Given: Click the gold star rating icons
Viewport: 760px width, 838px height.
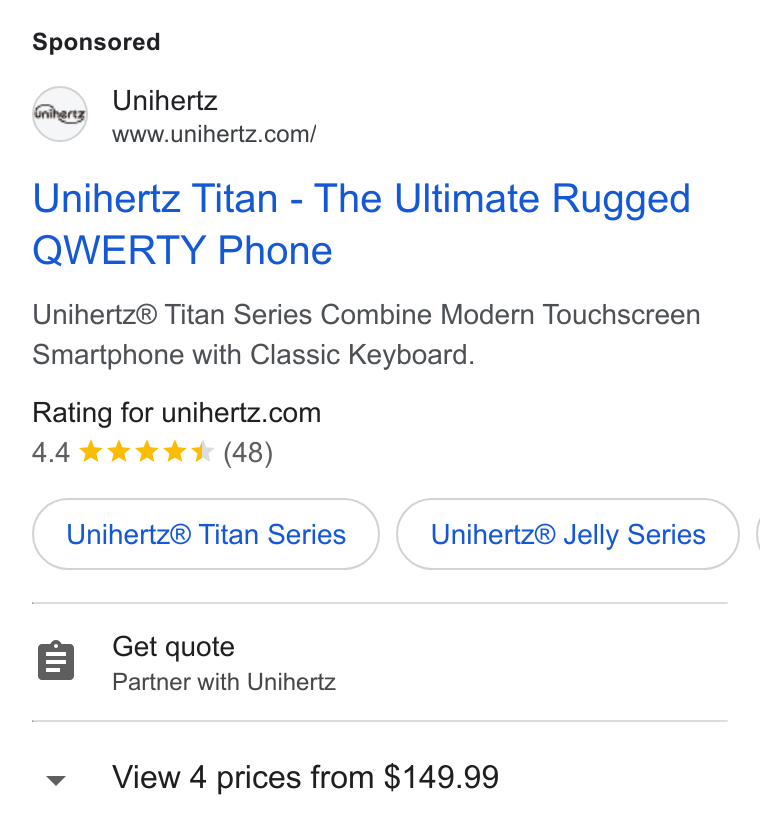Looking at the screenshot, I should (x=146, y=452).
